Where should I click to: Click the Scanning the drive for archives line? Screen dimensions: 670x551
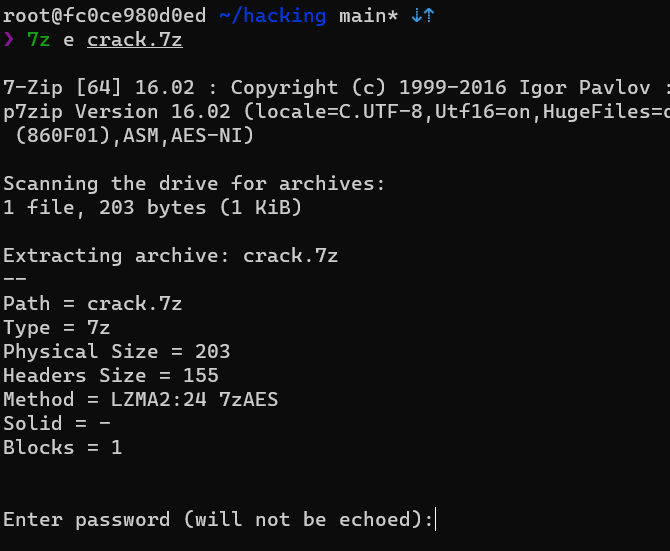194,184
